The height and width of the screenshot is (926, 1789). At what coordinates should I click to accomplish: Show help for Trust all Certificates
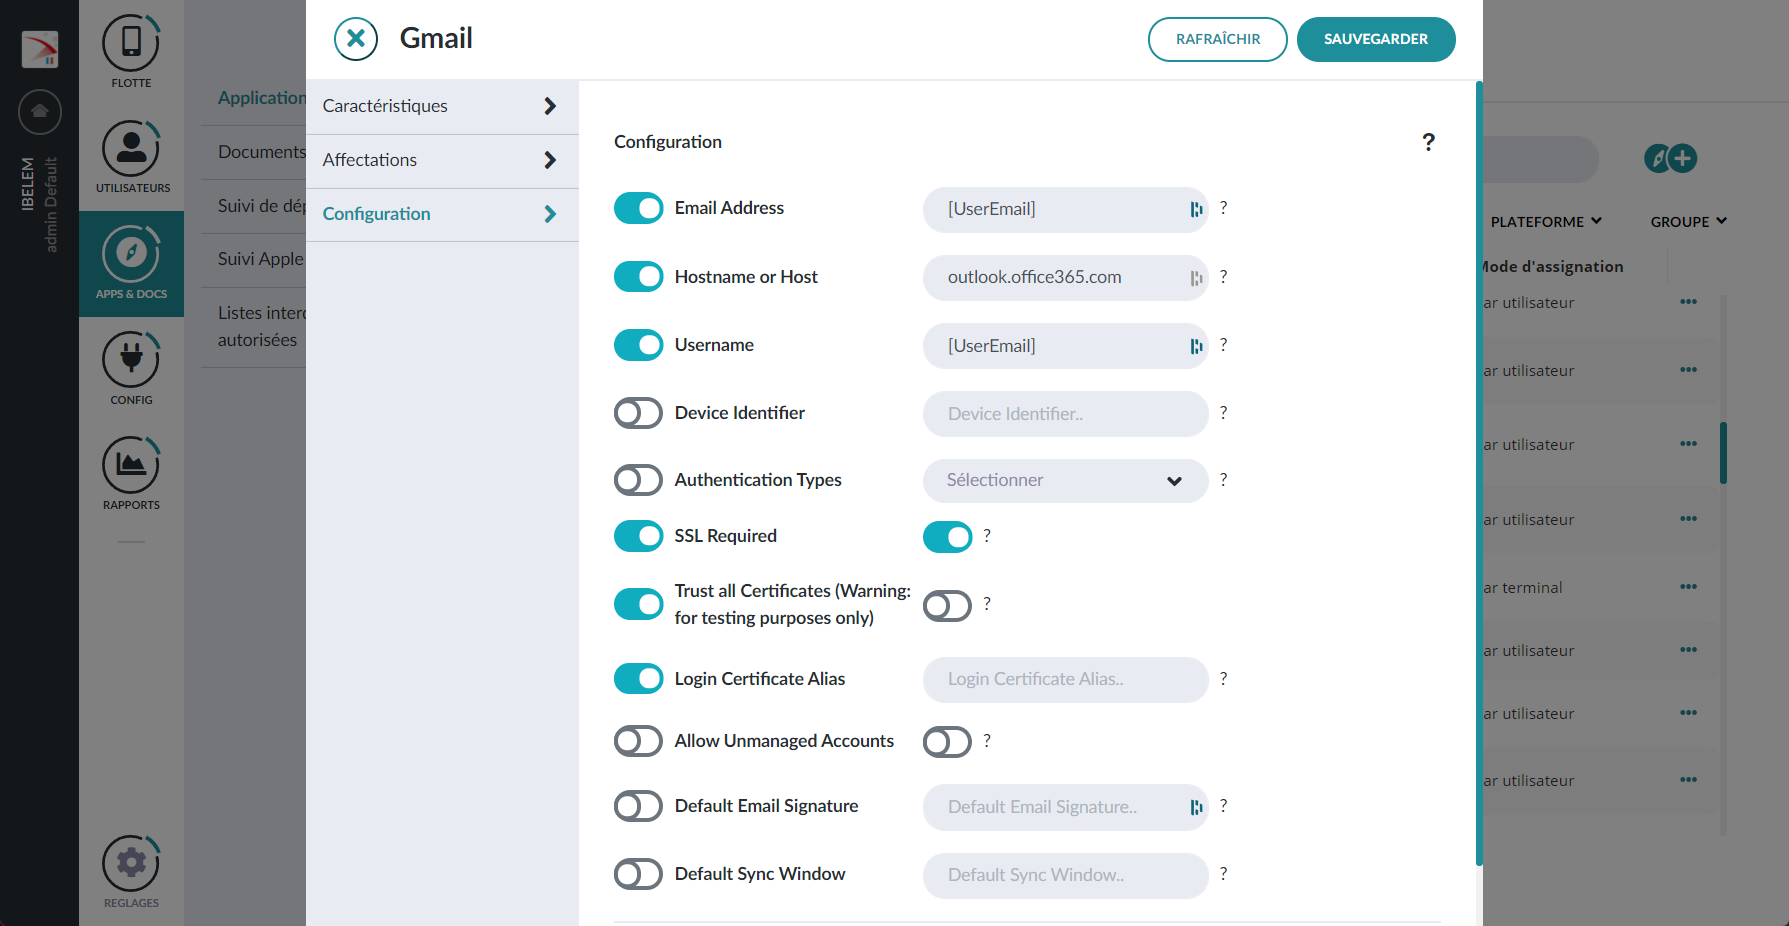[987, 604]
